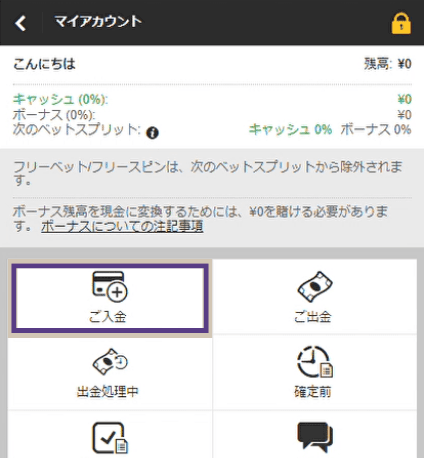This screenshot has width=424, height=458.
Task: Open info icon beside 次のベットスプリット
Action: pyautogui.click(x=152, y=133)
